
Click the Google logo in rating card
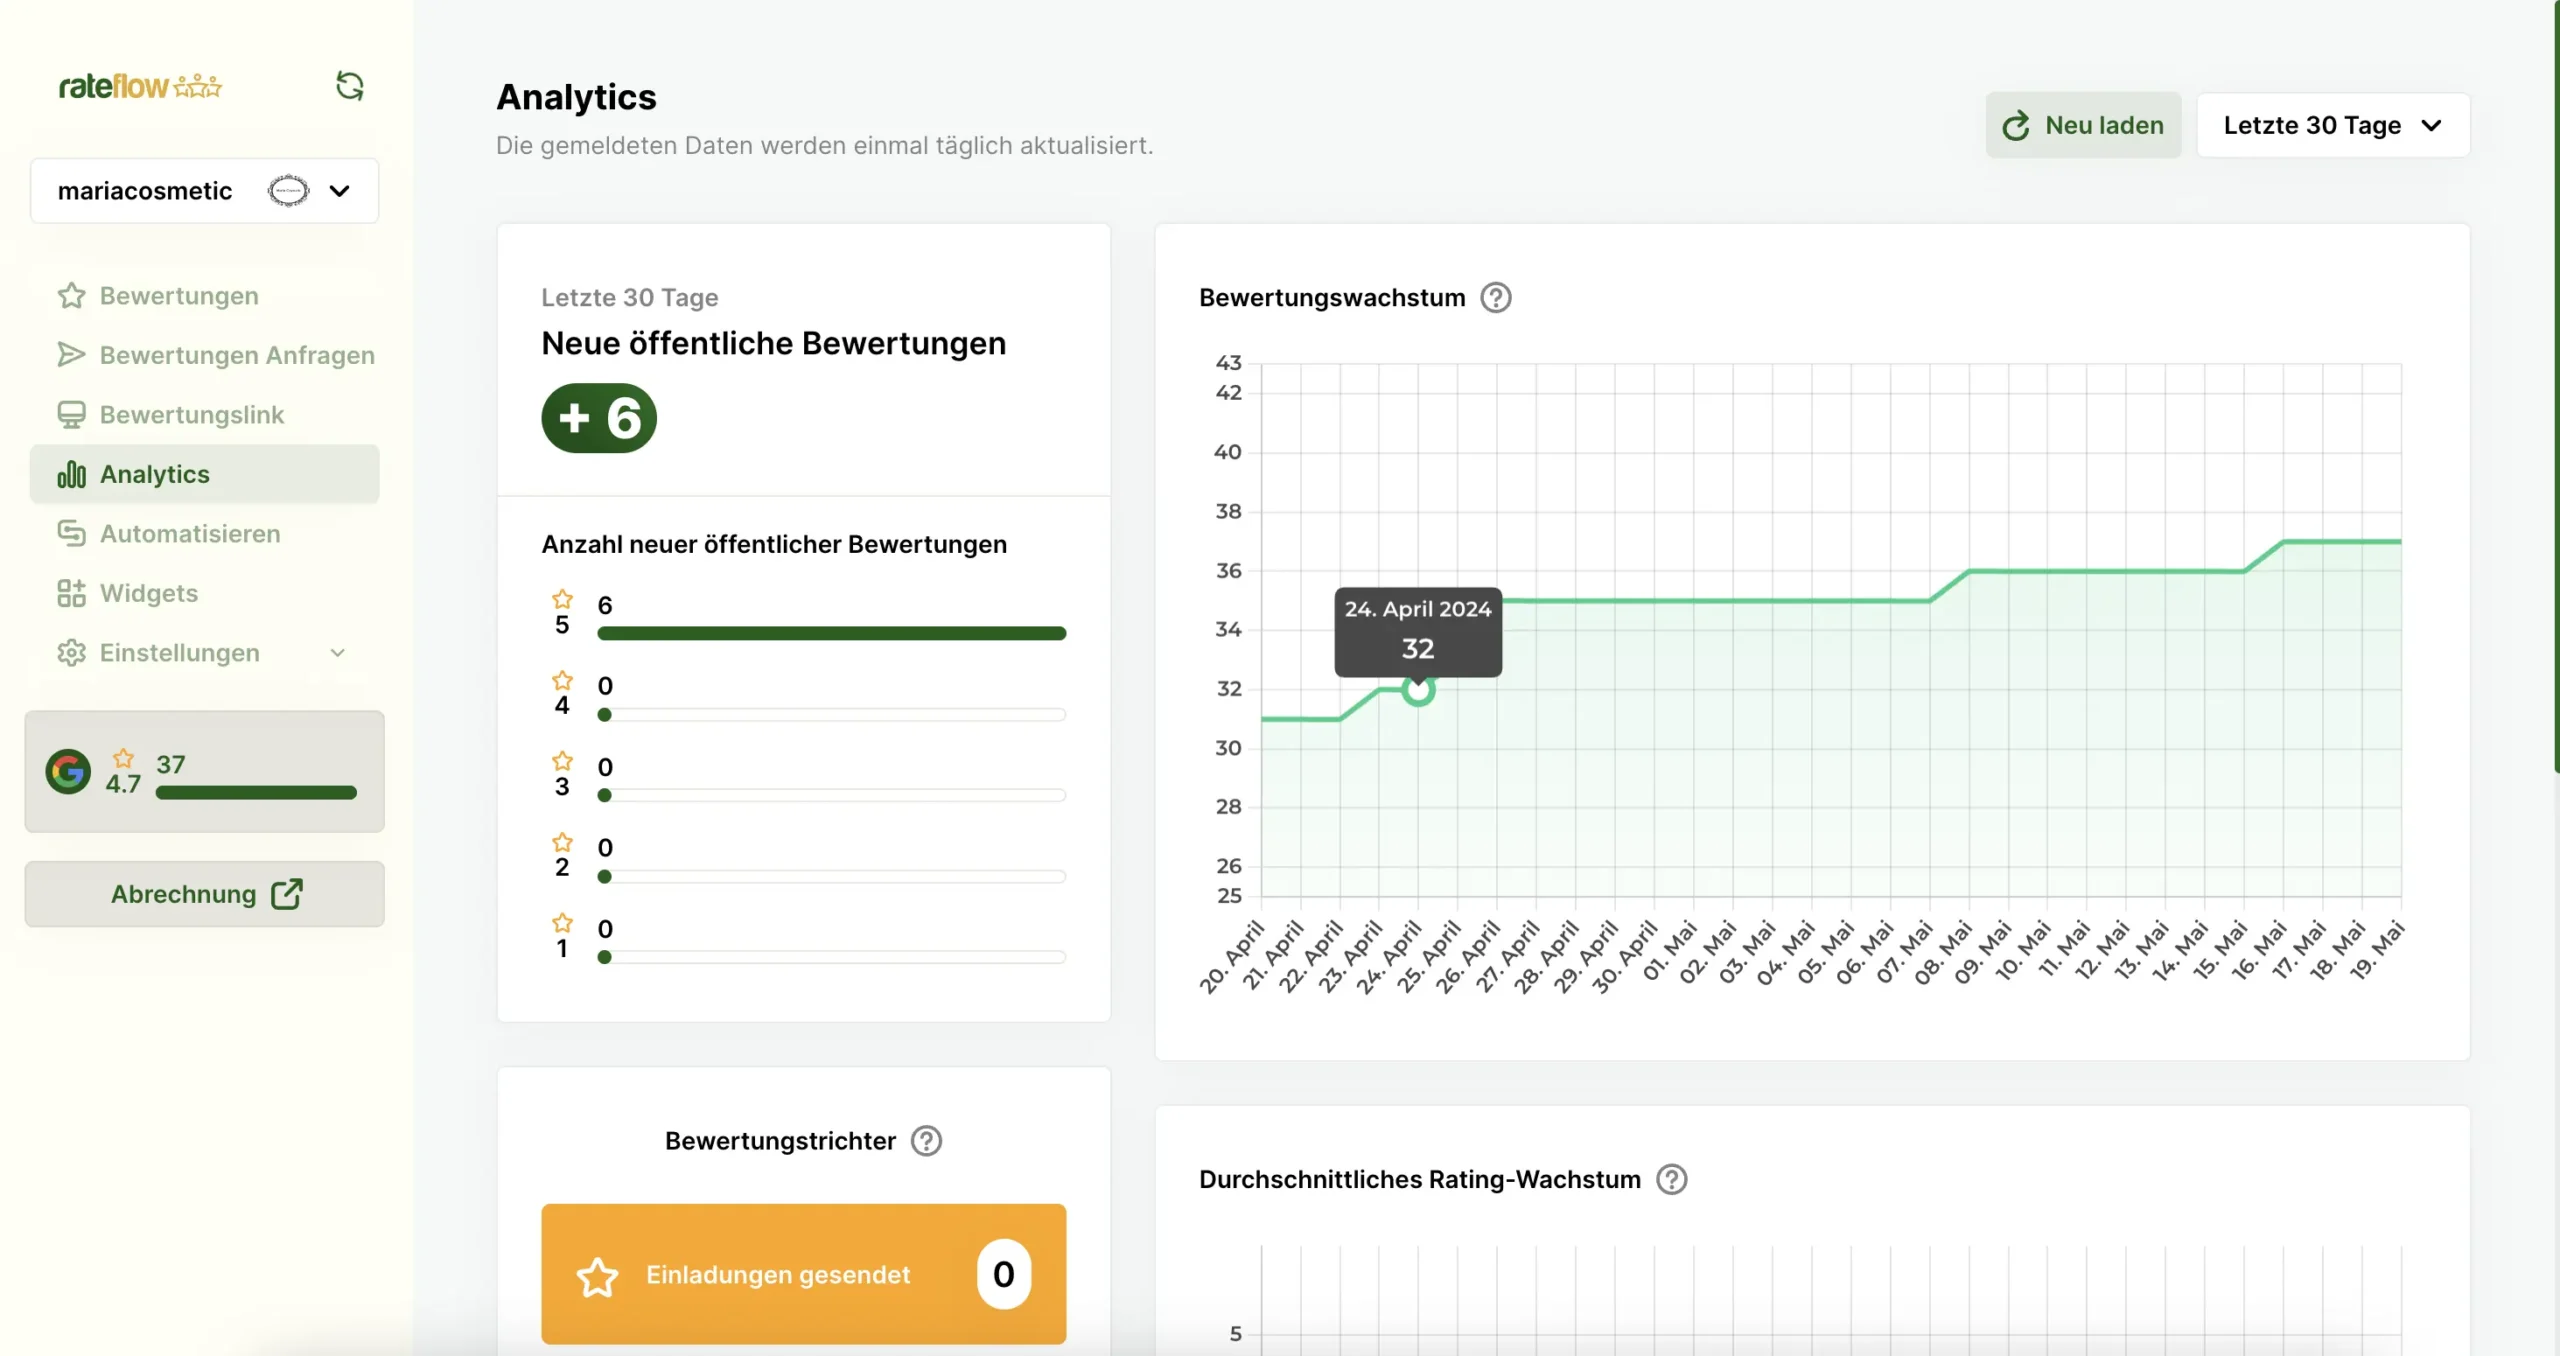[68, 771]
